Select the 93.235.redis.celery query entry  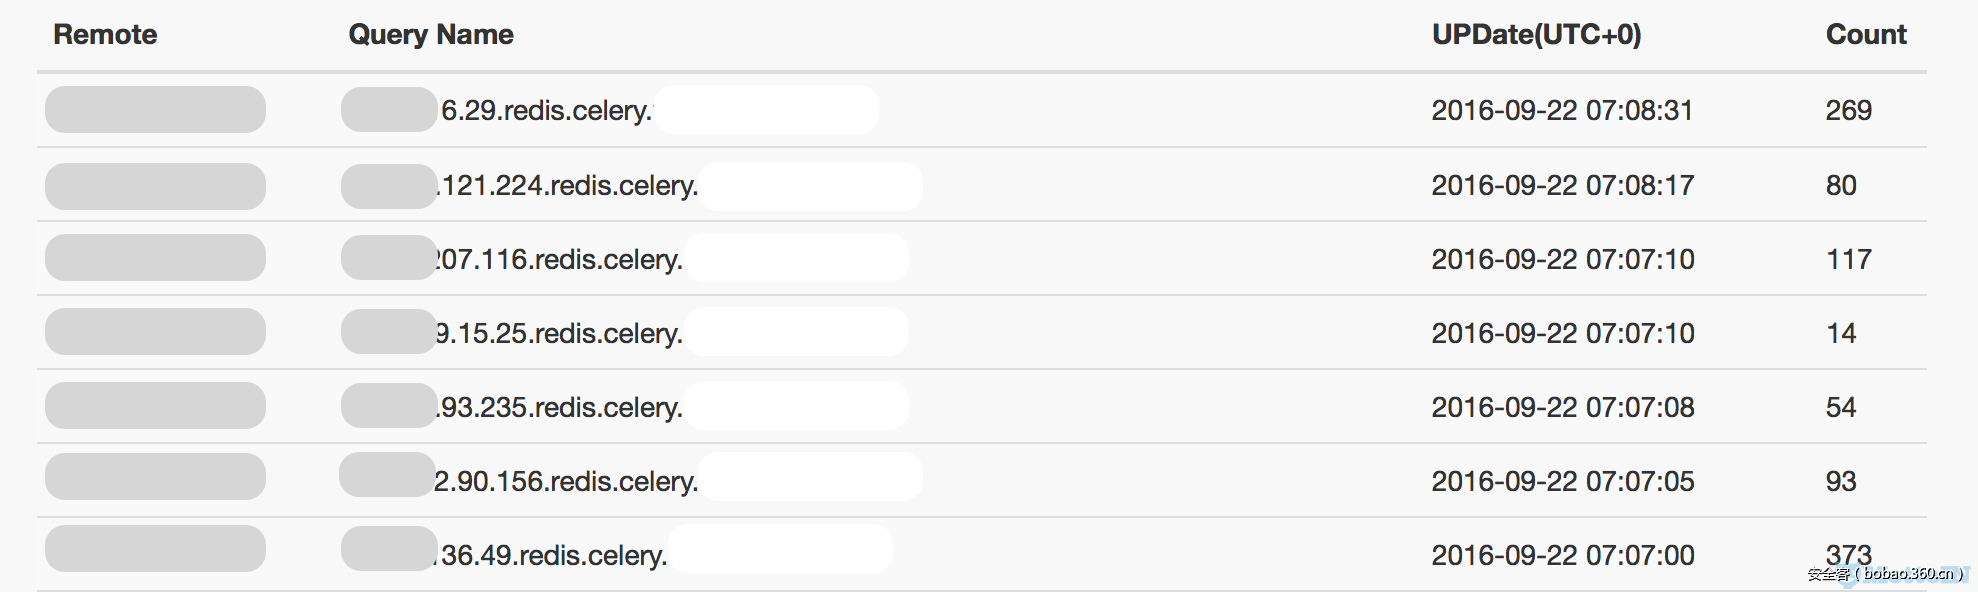point(561,407)
